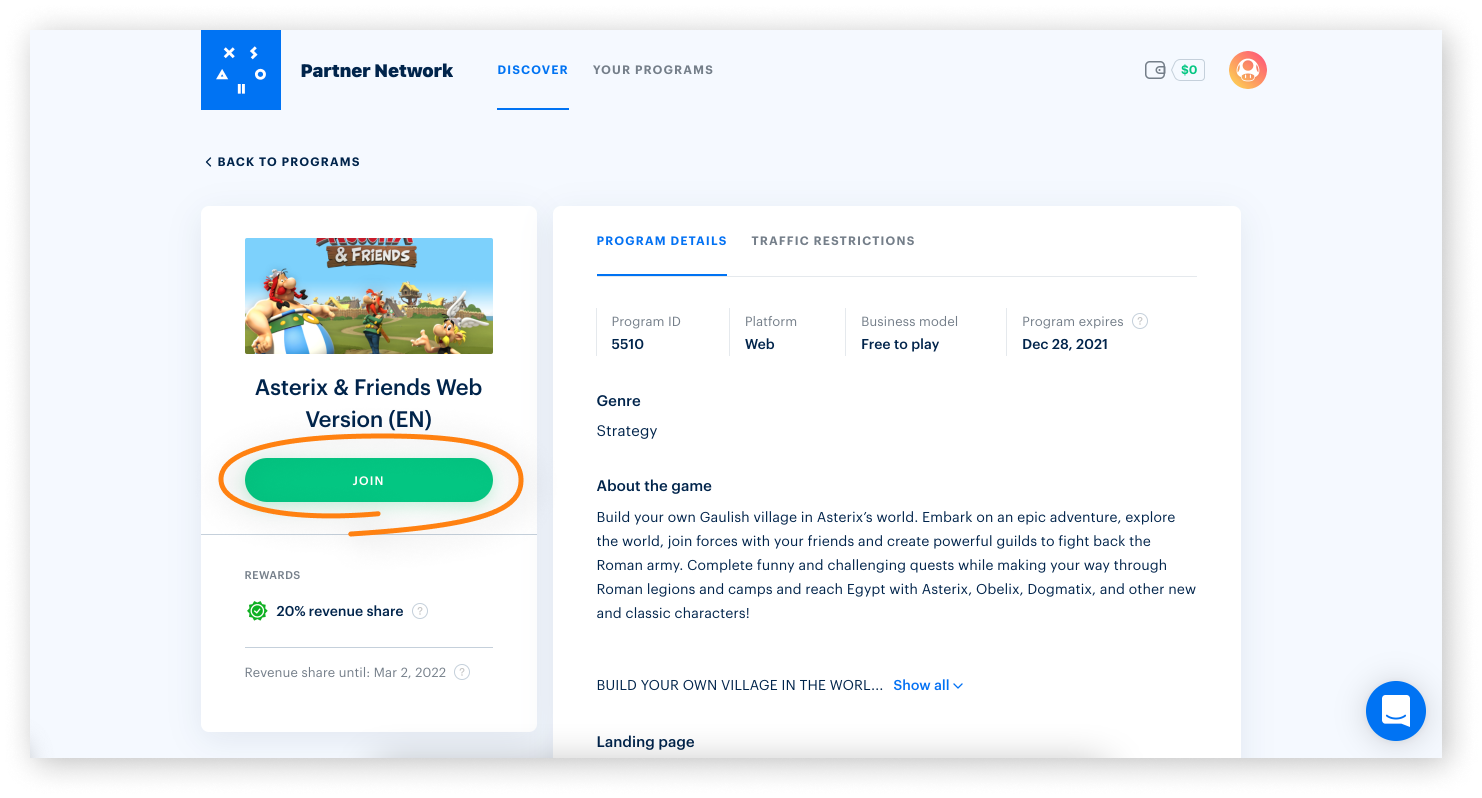Expand description with Show all
The width and height of the screenshot is (1482, 798).
928,685
